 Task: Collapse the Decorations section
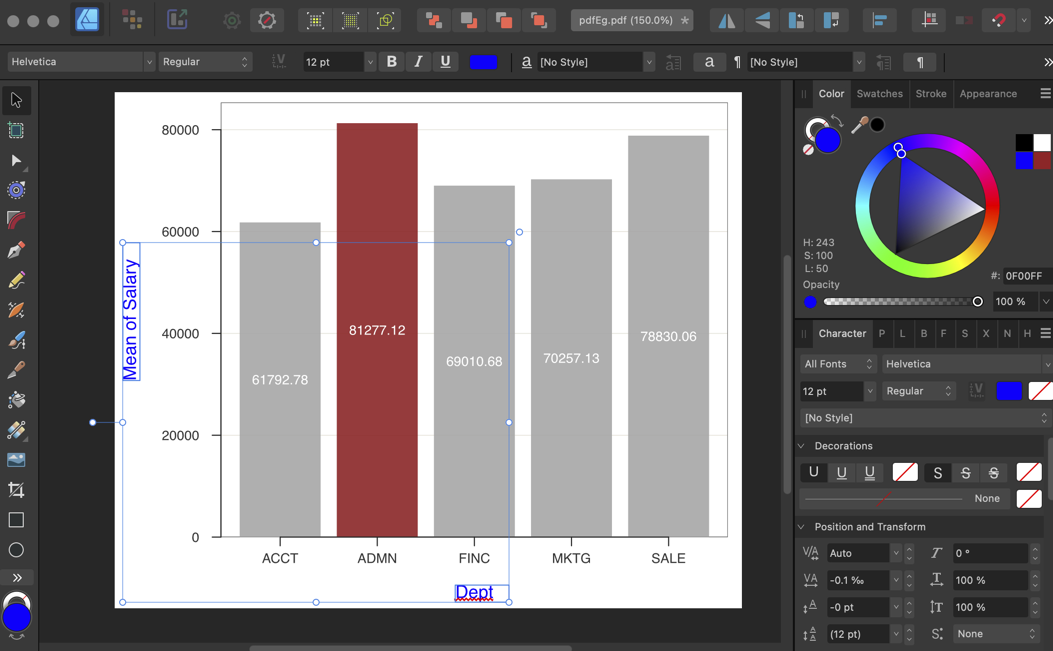tap(802, 446)
